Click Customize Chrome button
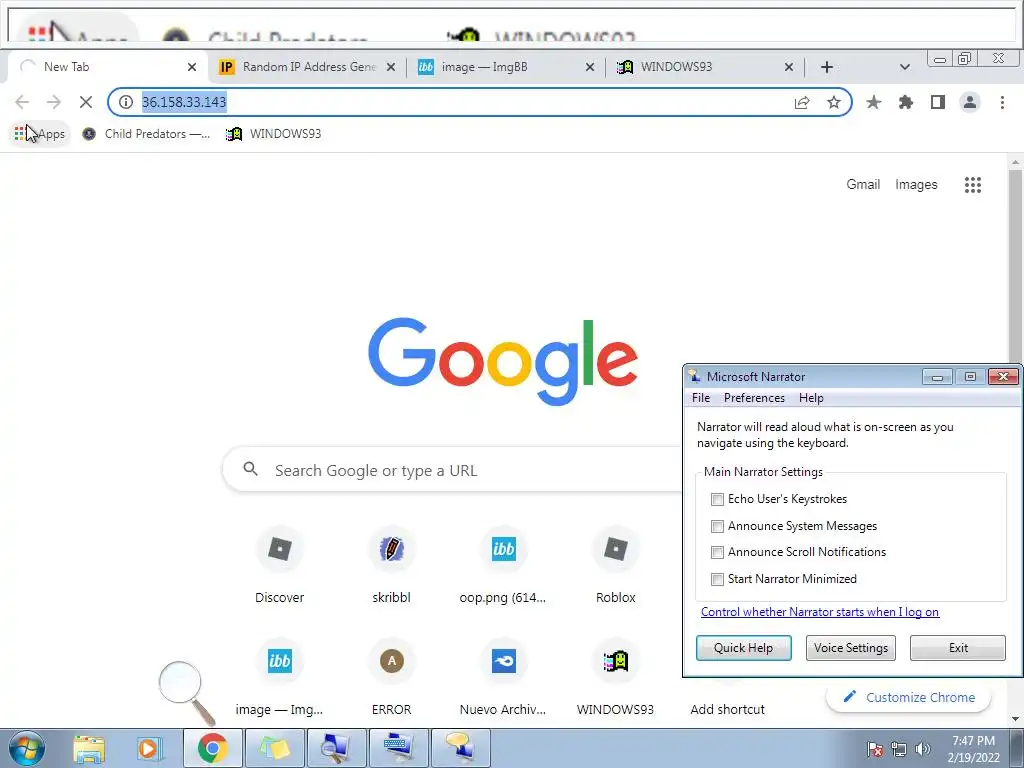 coord(908,697)
